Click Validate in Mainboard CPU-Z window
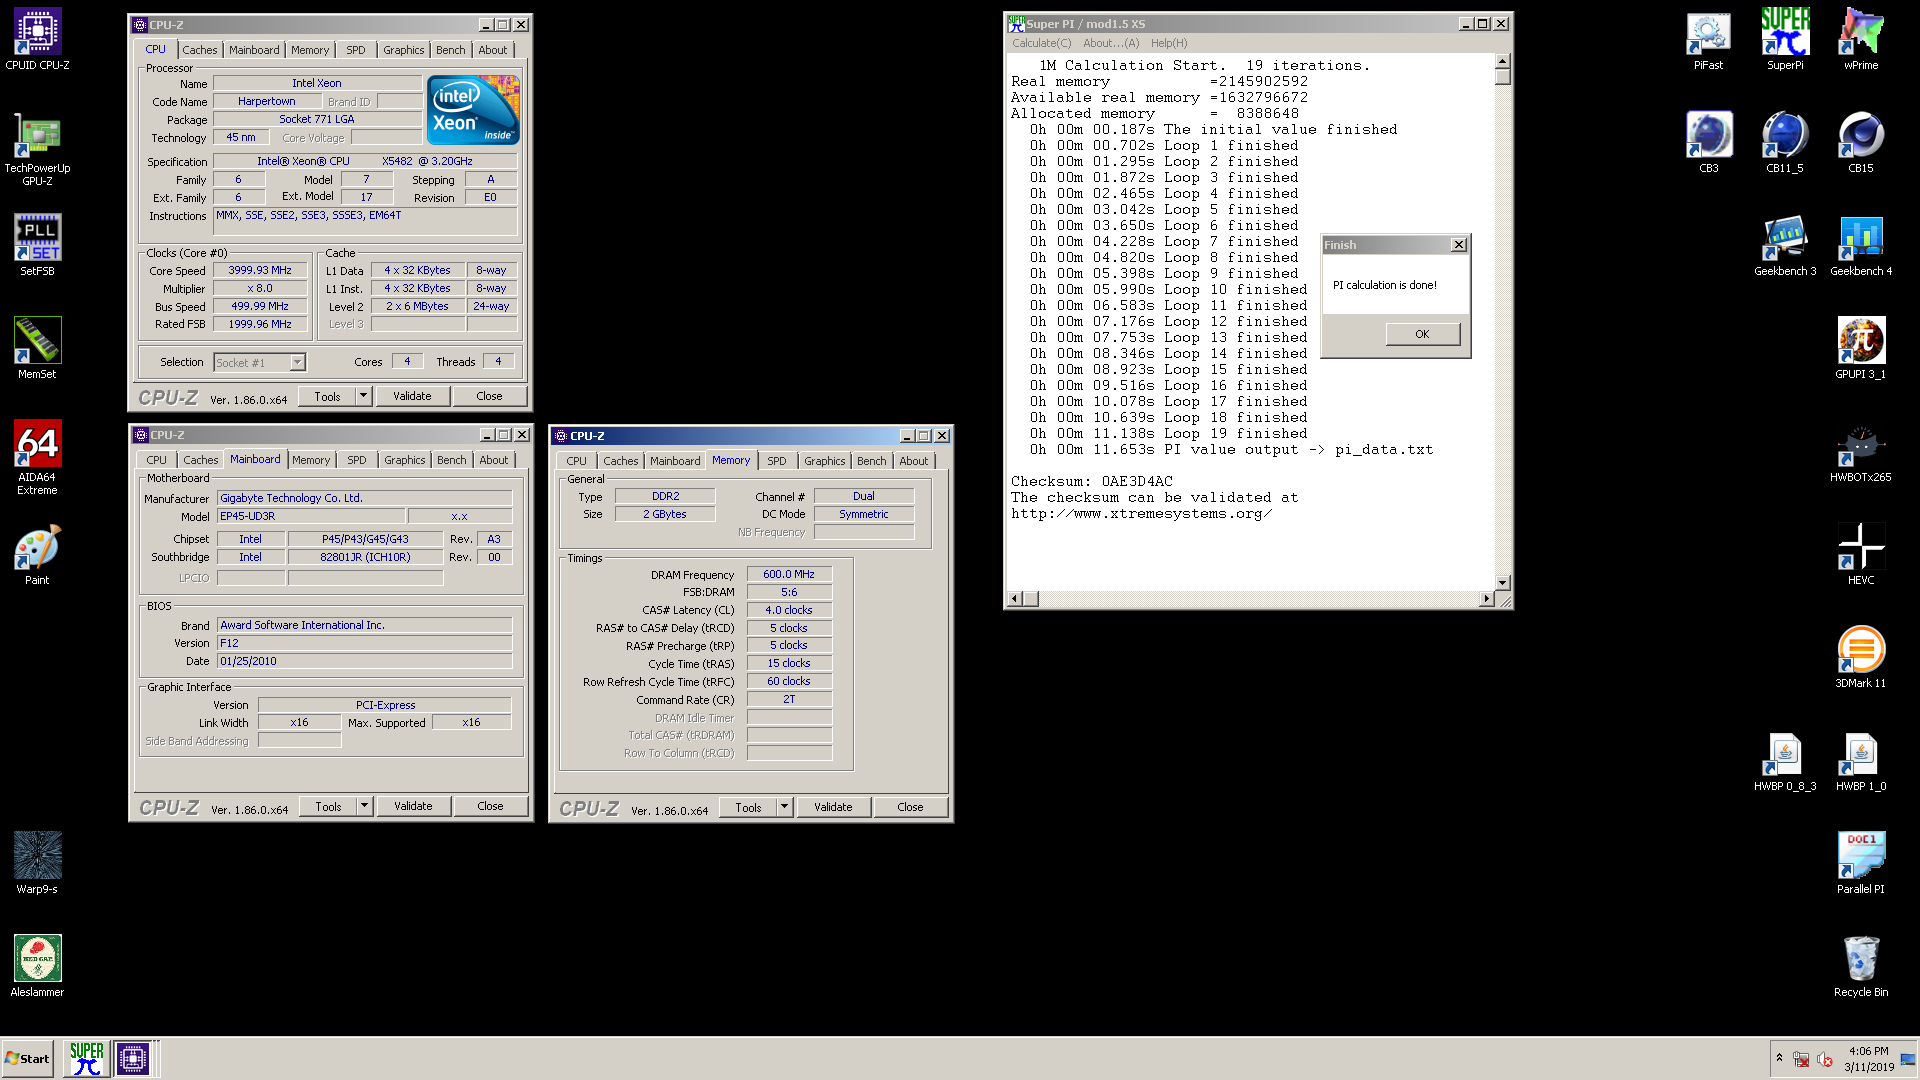Image resolution: width=1920 pixels, height=1080 pixels. click(413, 806)
